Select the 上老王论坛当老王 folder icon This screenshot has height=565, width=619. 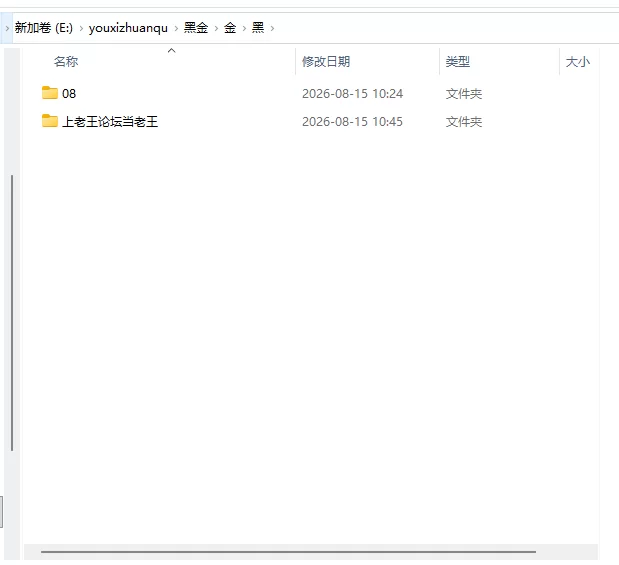coord(50,121)
